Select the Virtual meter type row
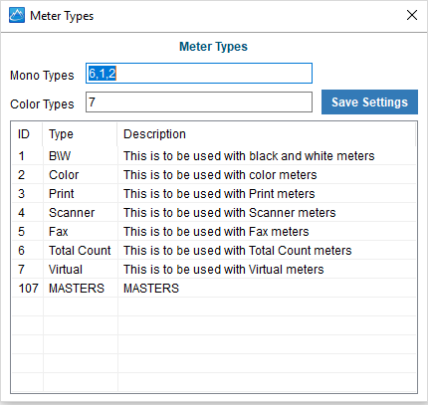 click(214, 269)
